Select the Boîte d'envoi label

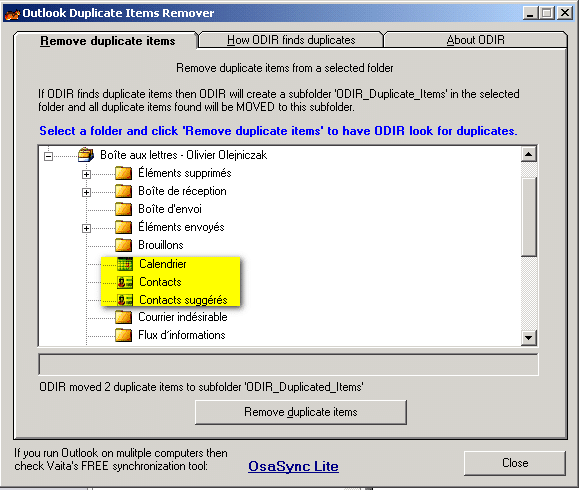coord(170,209)
